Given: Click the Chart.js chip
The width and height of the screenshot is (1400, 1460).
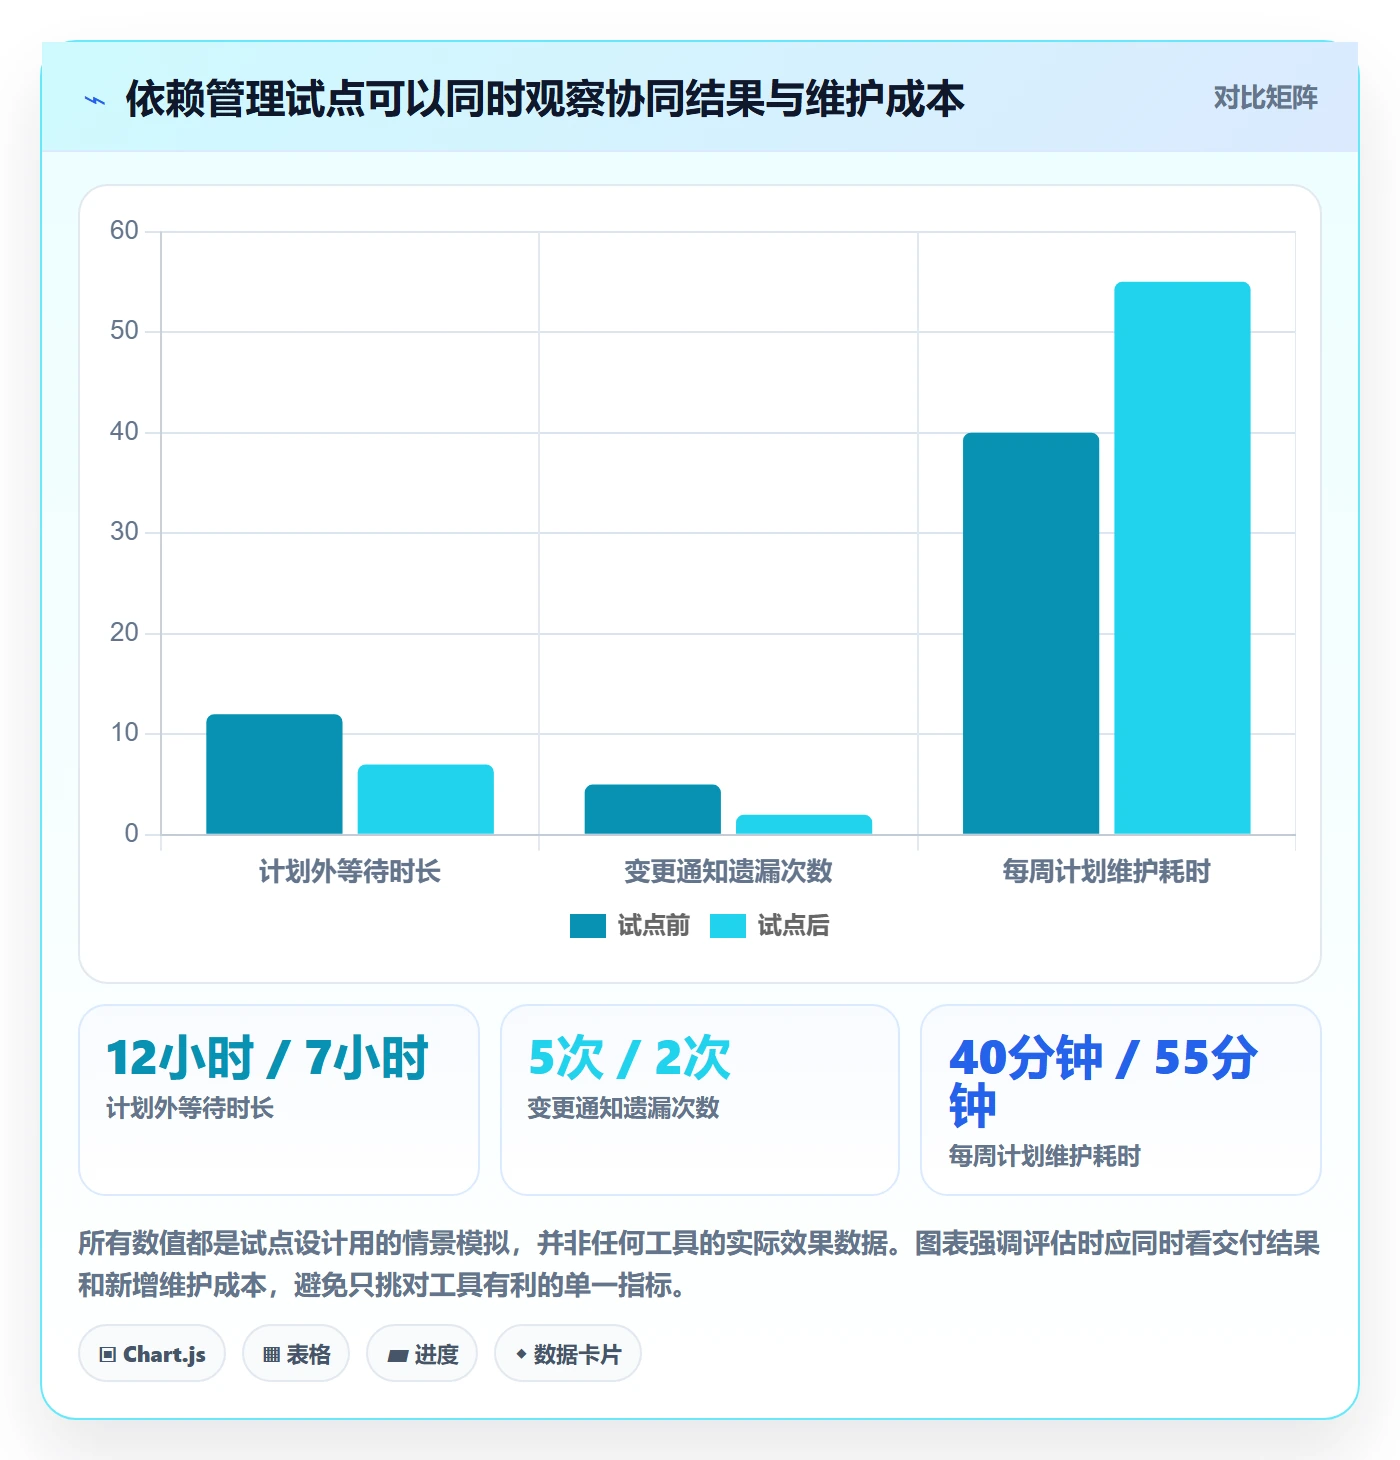Looking at the screenshot, I should pos(152,1354).
